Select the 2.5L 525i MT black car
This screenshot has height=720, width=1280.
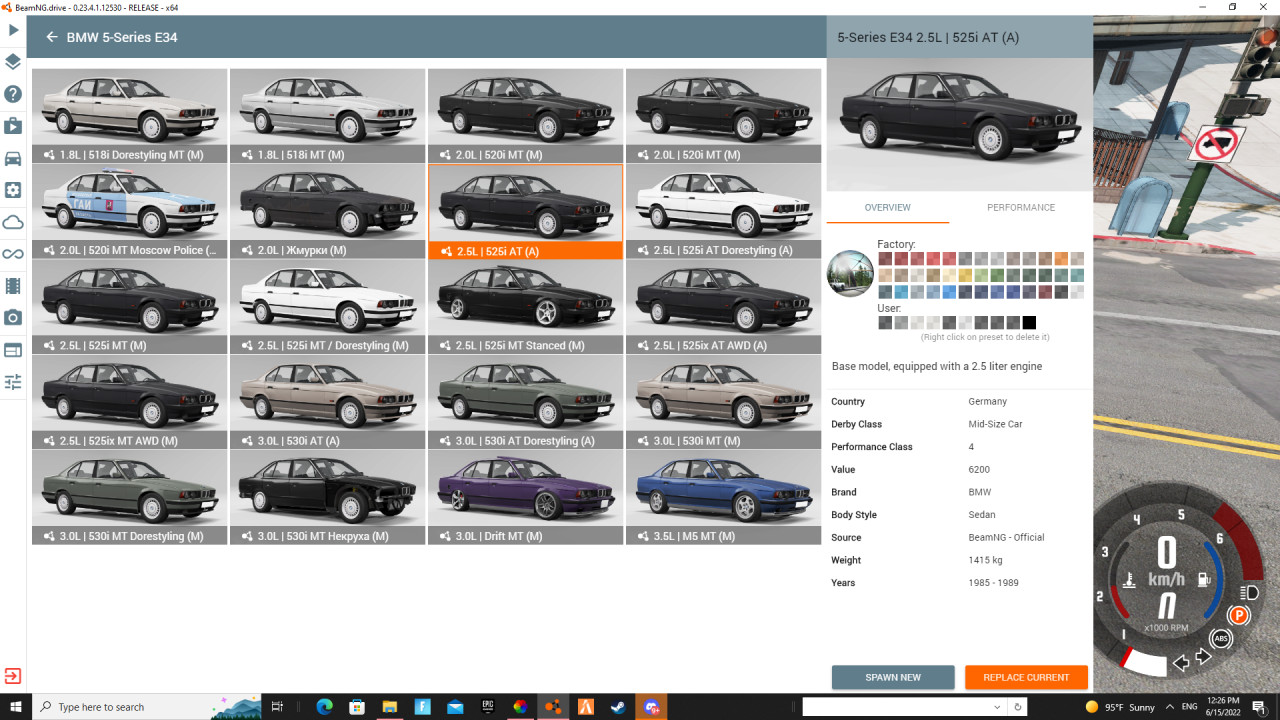[130, 306]
